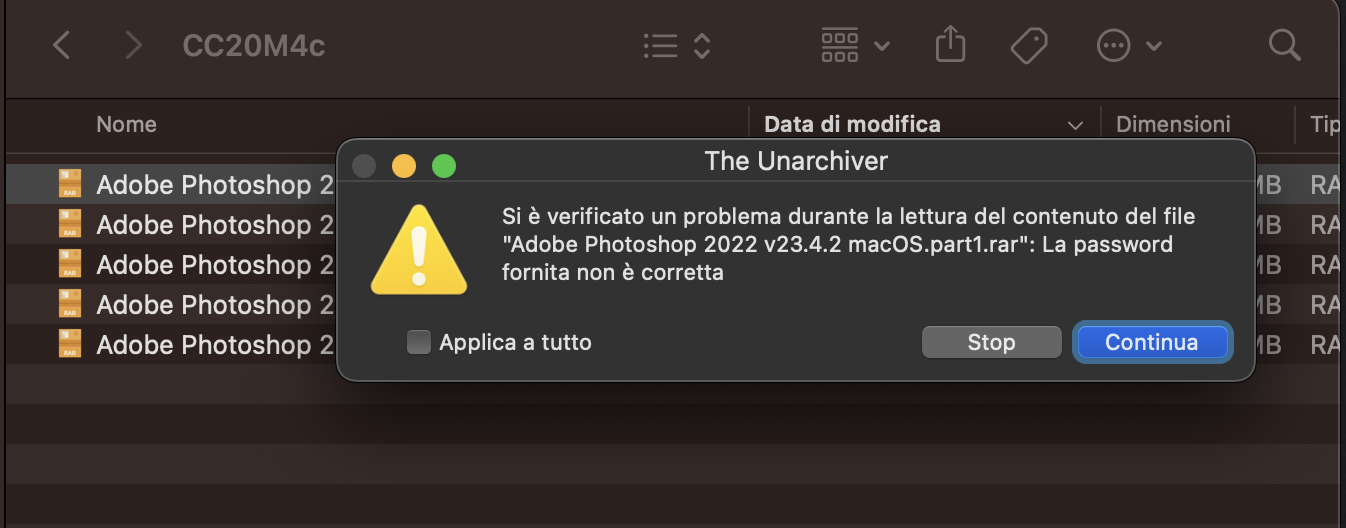Screen dimensions: 1346x528
Task: Click the green zoom dot of The Unarchiver
Action: 443,165
